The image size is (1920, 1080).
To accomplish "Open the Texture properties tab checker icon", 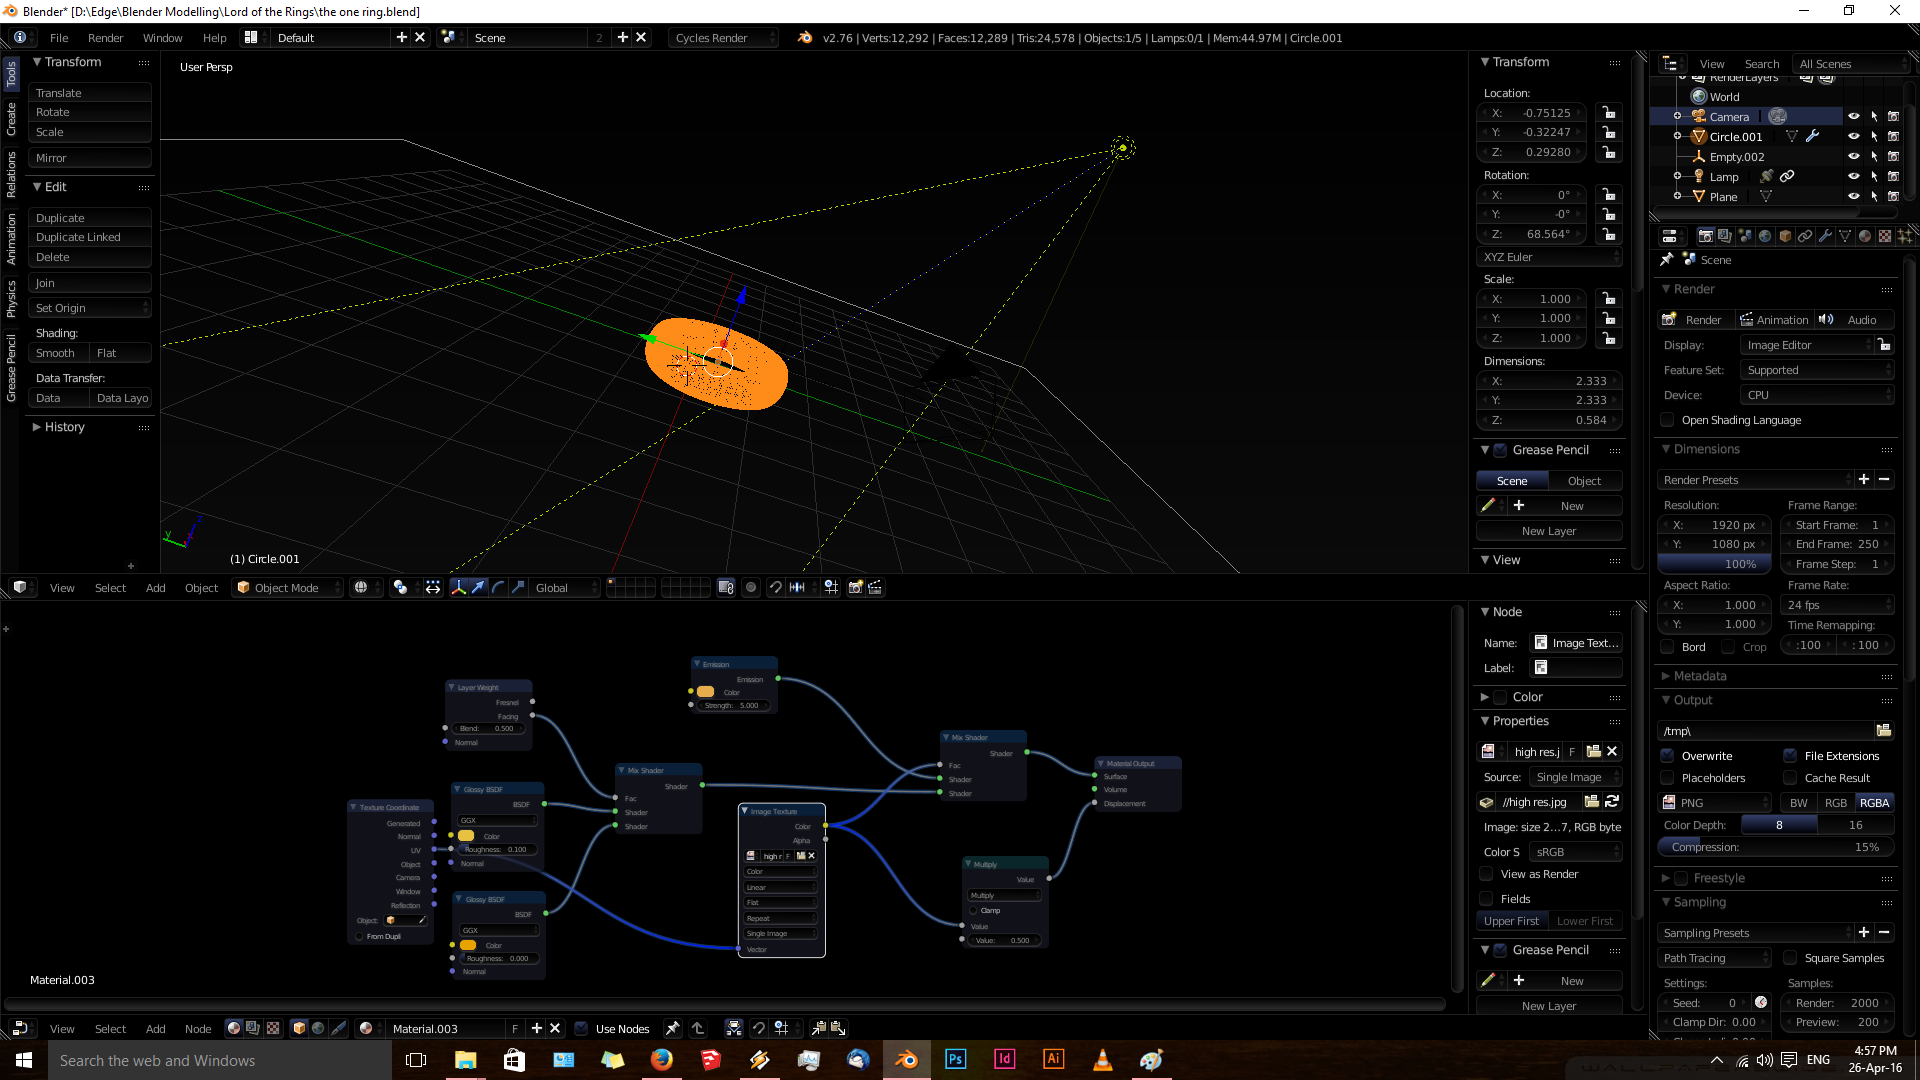I will point(1885,236).
